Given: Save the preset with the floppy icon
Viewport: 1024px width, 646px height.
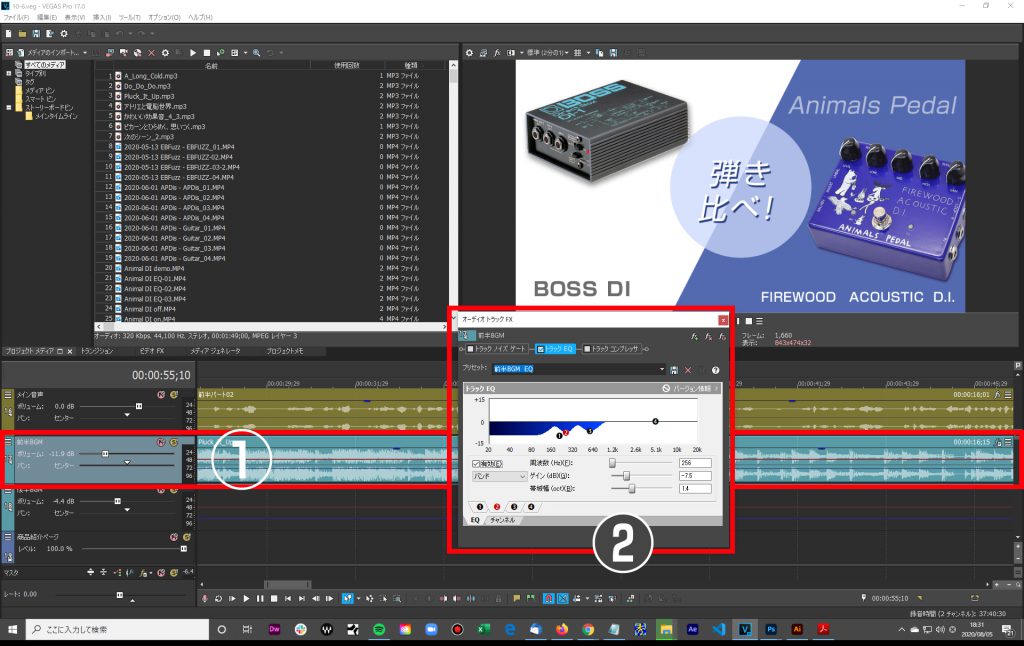Looking at the screenshot, I should point(674,370).
